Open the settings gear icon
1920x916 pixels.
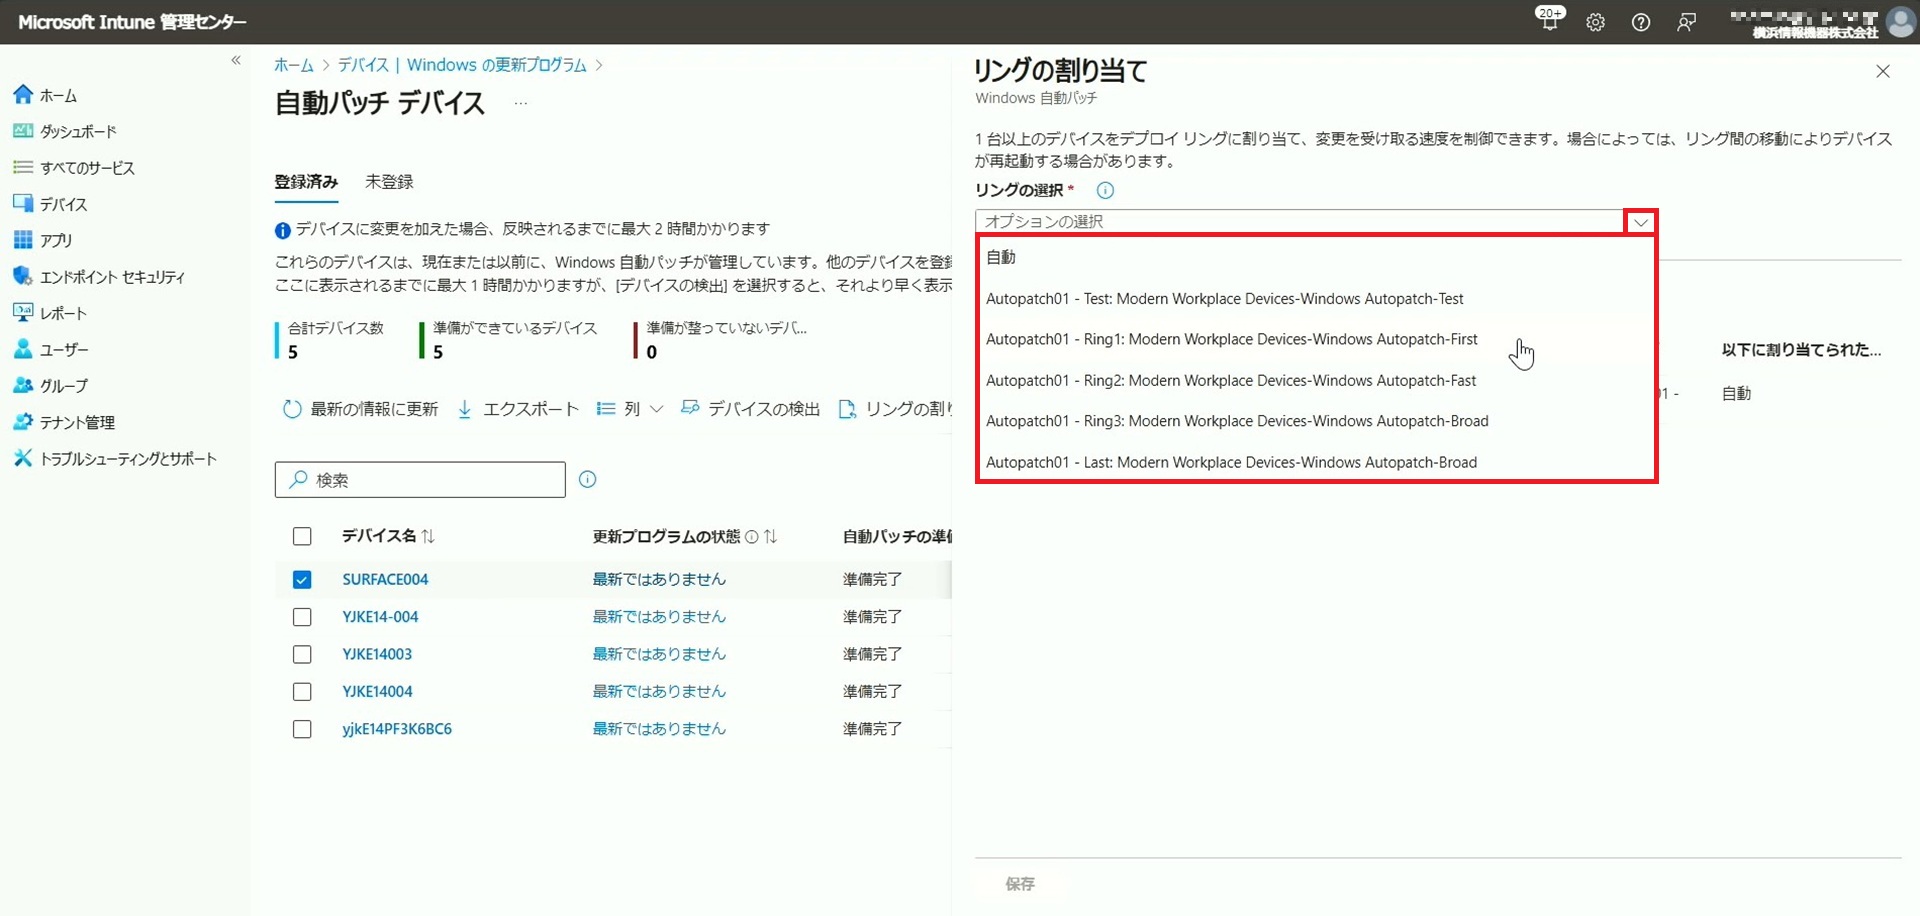coord(1596,22)
